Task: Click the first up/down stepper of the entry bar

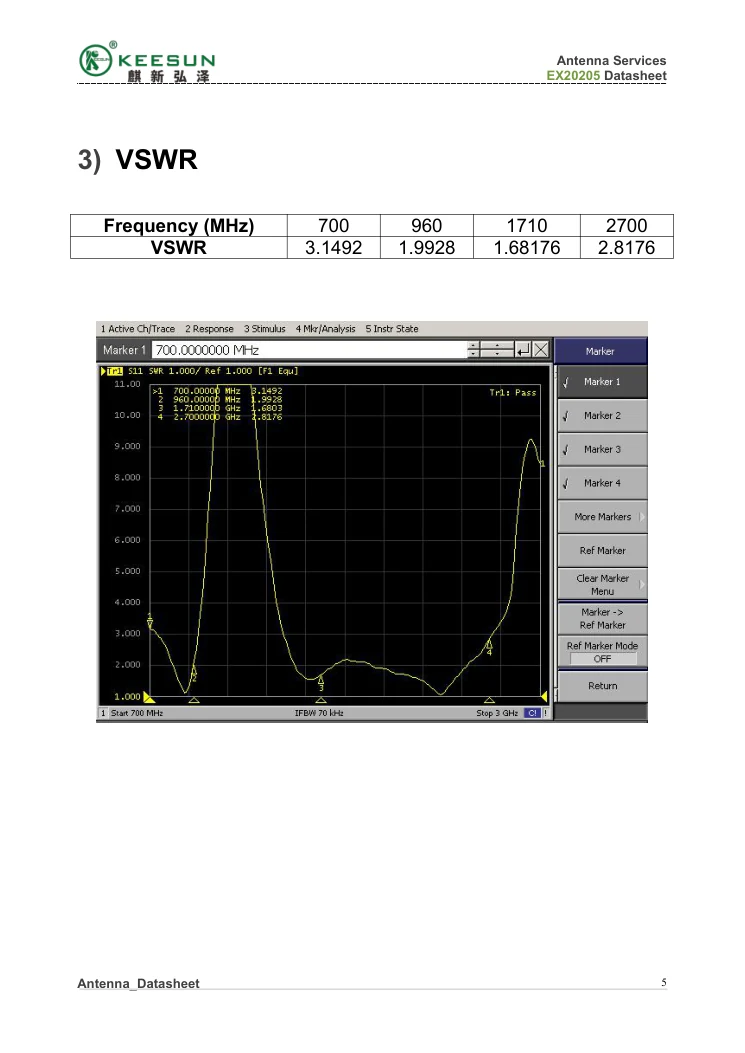Action: [x=474, y=350]
